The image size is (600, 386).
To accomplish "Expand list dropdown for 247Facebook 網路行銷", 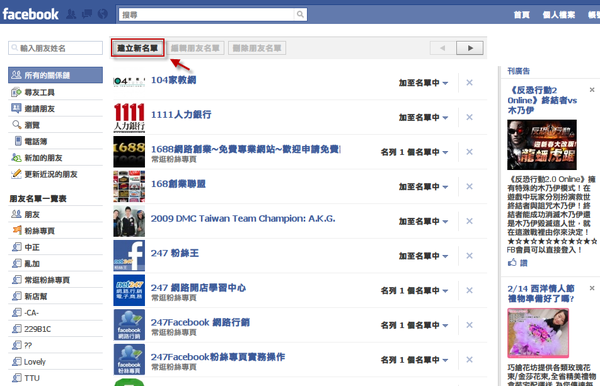I will tap(414, 325).
